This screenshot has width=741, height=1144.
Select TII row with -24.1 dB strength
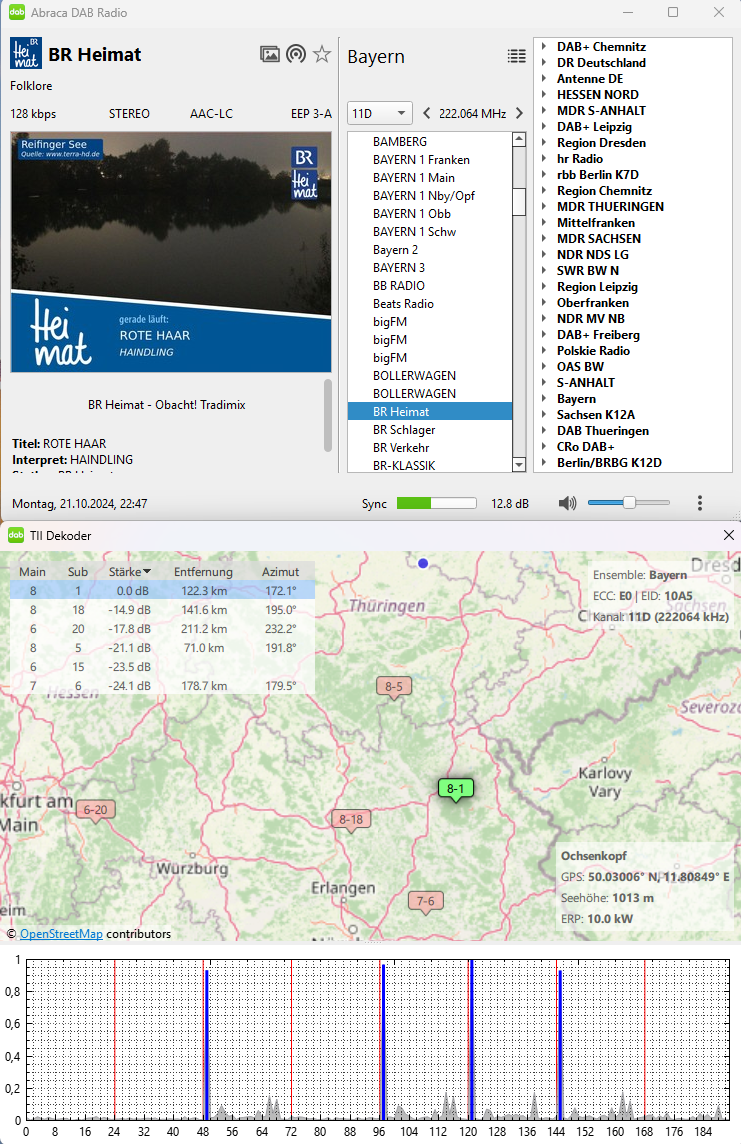162,686
